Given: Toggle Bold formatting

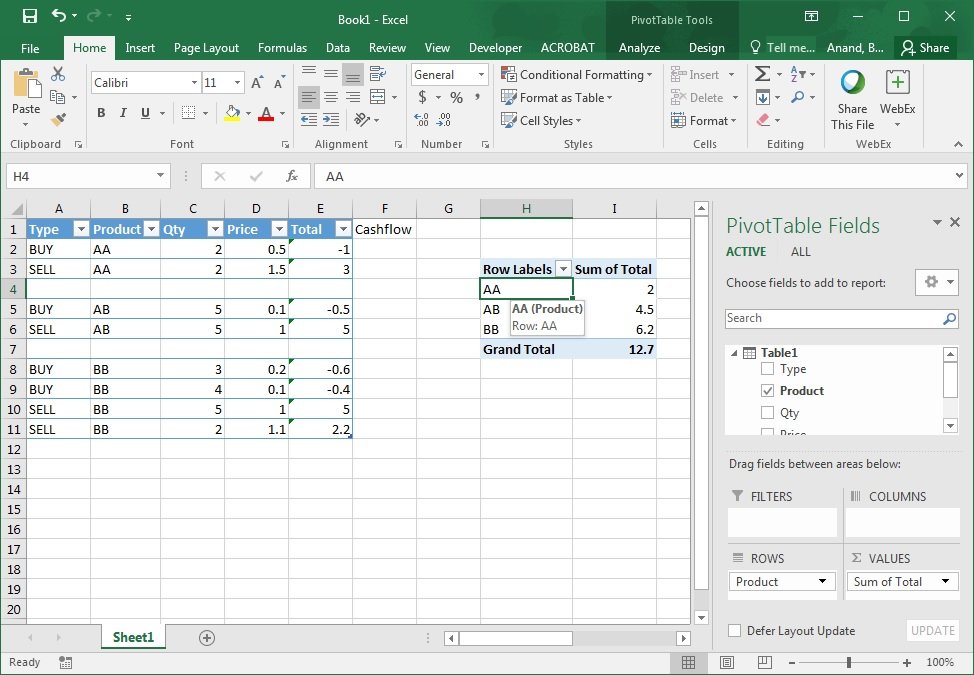Looking at the screenshot, I should pos(101,113).
